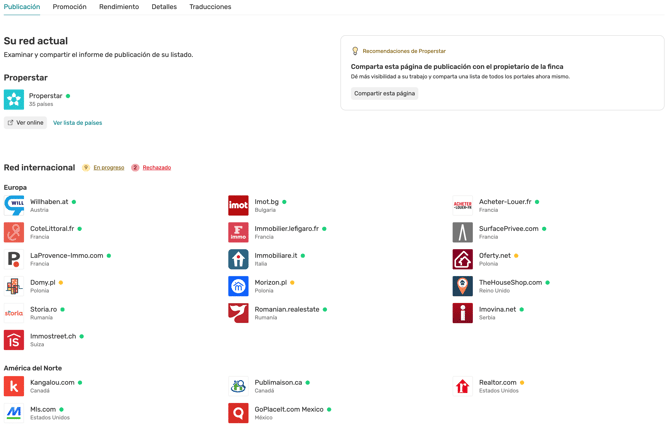Viewport: 670px width, 424px height.
Task: Open the Detalles tab
Action: [164, 7]
